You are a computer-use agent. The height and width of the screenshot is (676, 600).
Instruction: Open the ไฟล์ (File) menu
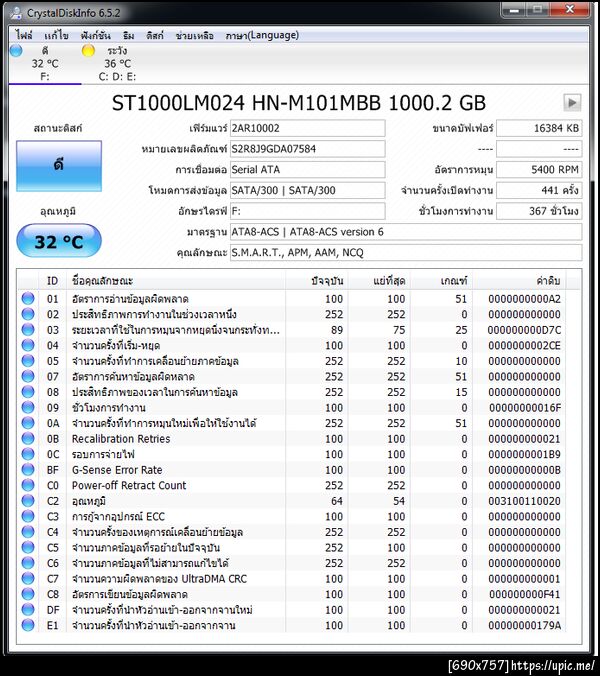(x=24, y=35)
